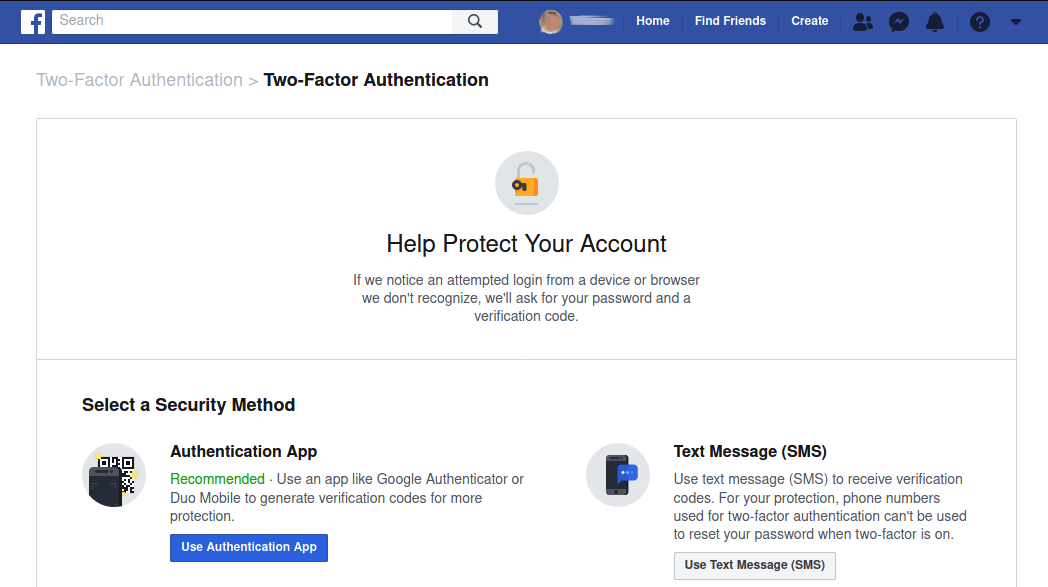This screenshot has height=587, width=1048.
Task: Click the Authentication App heading
Action: pos(243,451)
